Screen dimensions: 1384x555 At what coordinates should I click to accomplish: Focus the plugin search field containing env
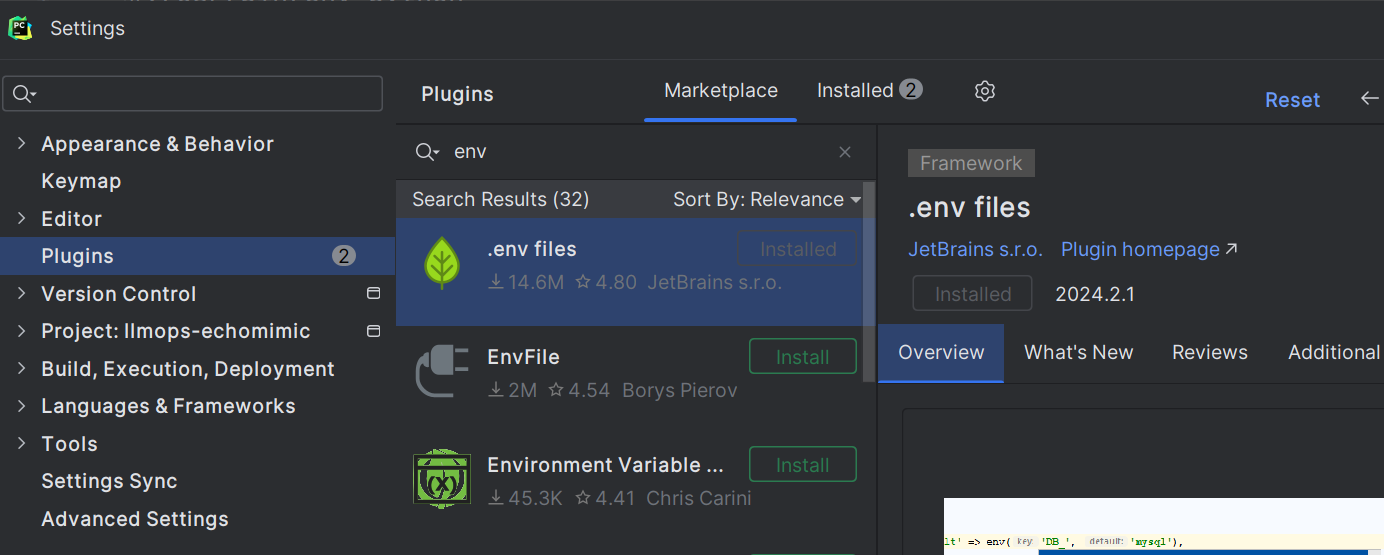(636, 152)
